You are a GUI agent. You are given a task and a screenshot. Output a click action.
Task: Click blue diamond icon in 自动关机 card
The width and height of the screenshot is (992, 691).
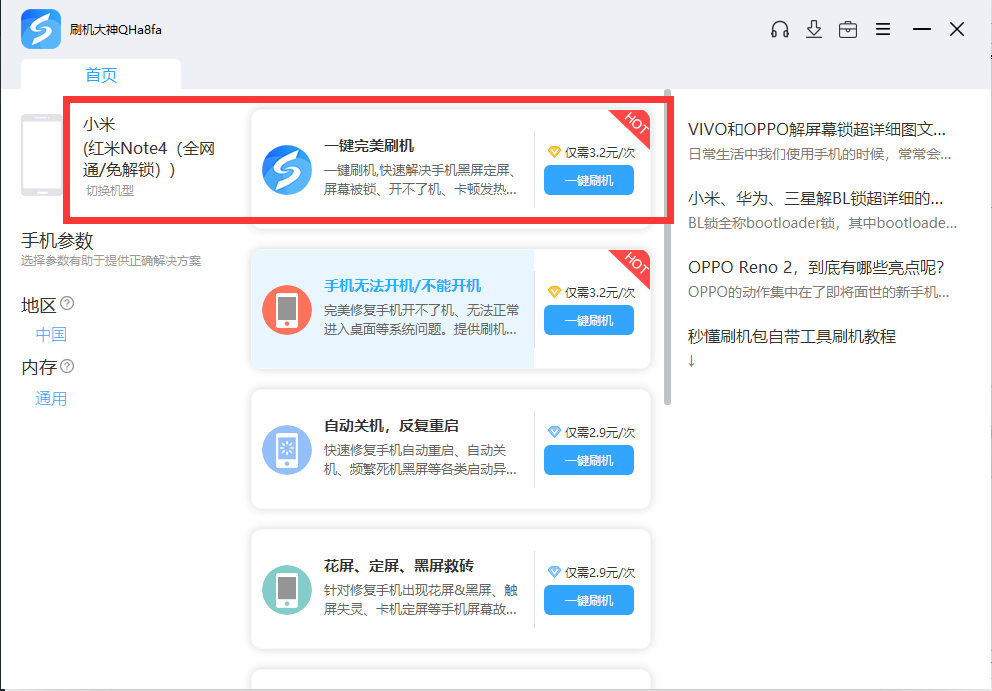(x=554, y=432)
